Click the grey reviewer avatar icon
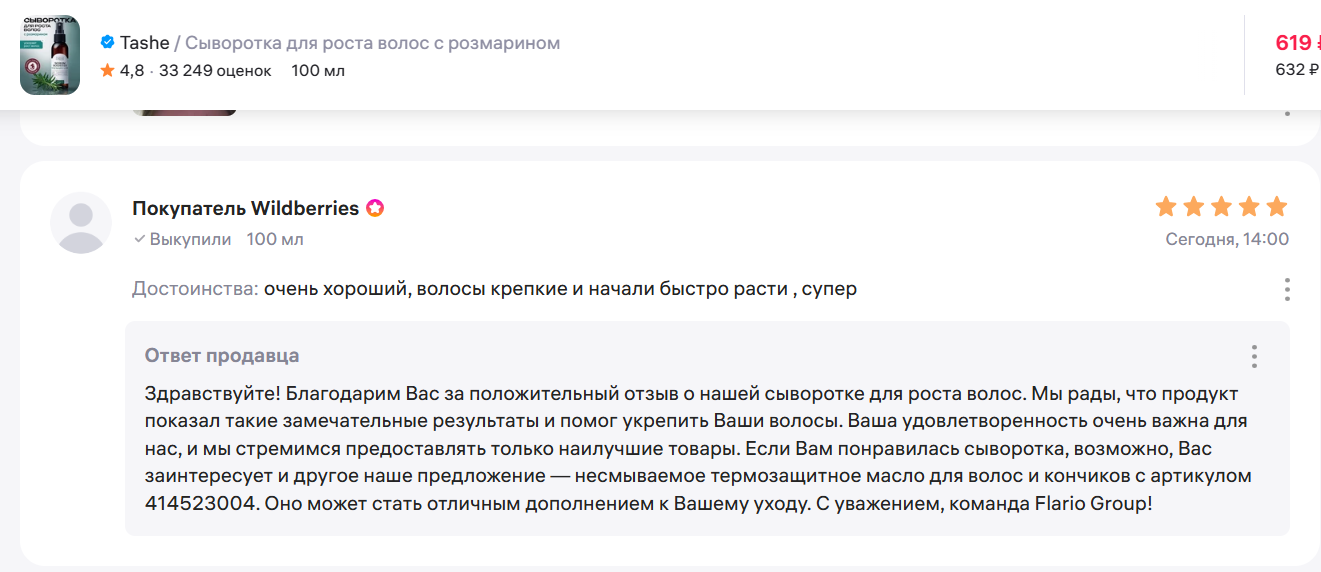The width and height of the screenshot is (1321, 572). point(81,222)
